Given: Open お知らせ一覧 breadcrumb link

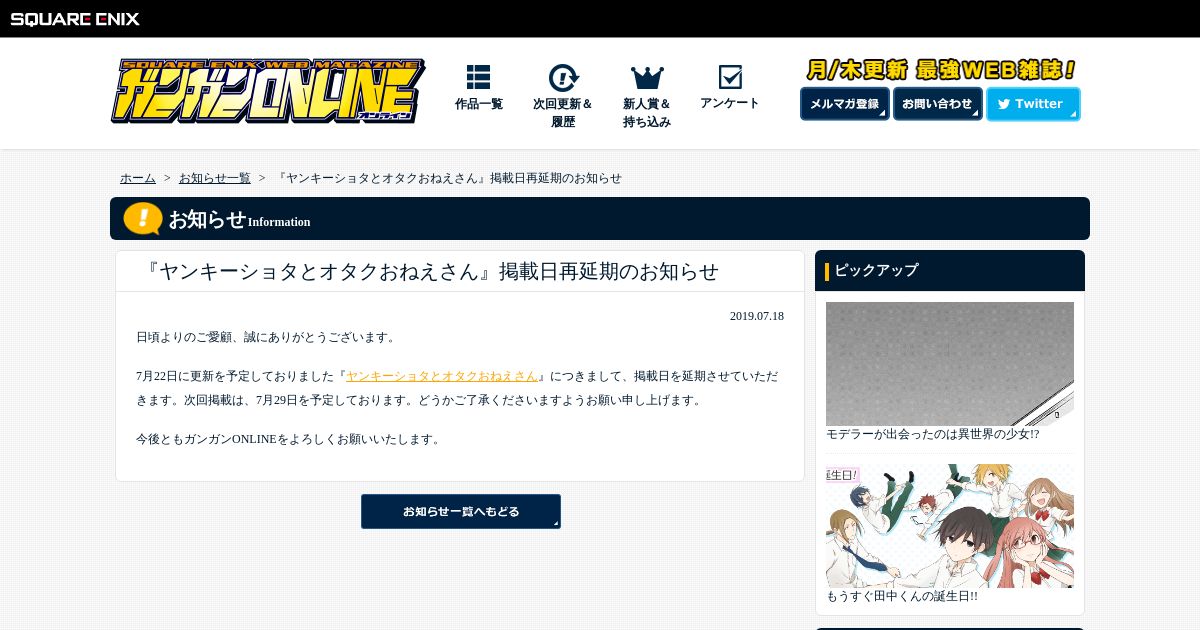Looking at the screenshot, I should click(x=215, y=178).
